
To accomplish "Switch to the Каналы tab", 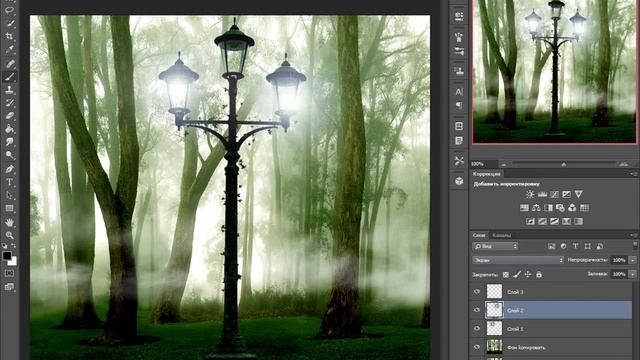I will (501, 235).
